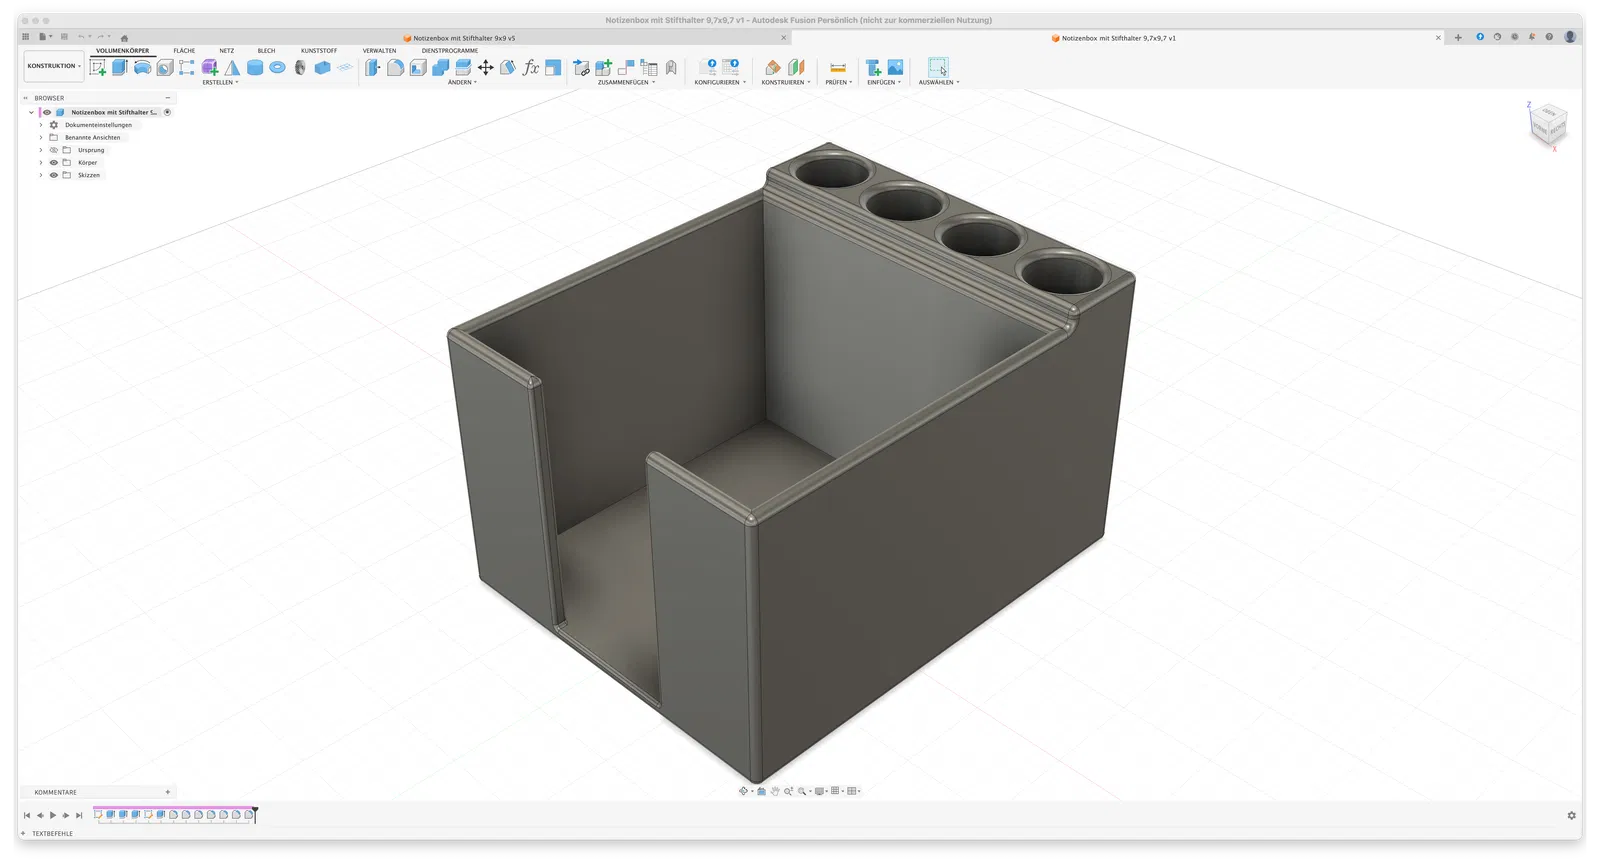Viewport: 1600px width, 862px height.
Task: Open the Konstruktion workspace dropdown
Action: (x=54, y=66)
